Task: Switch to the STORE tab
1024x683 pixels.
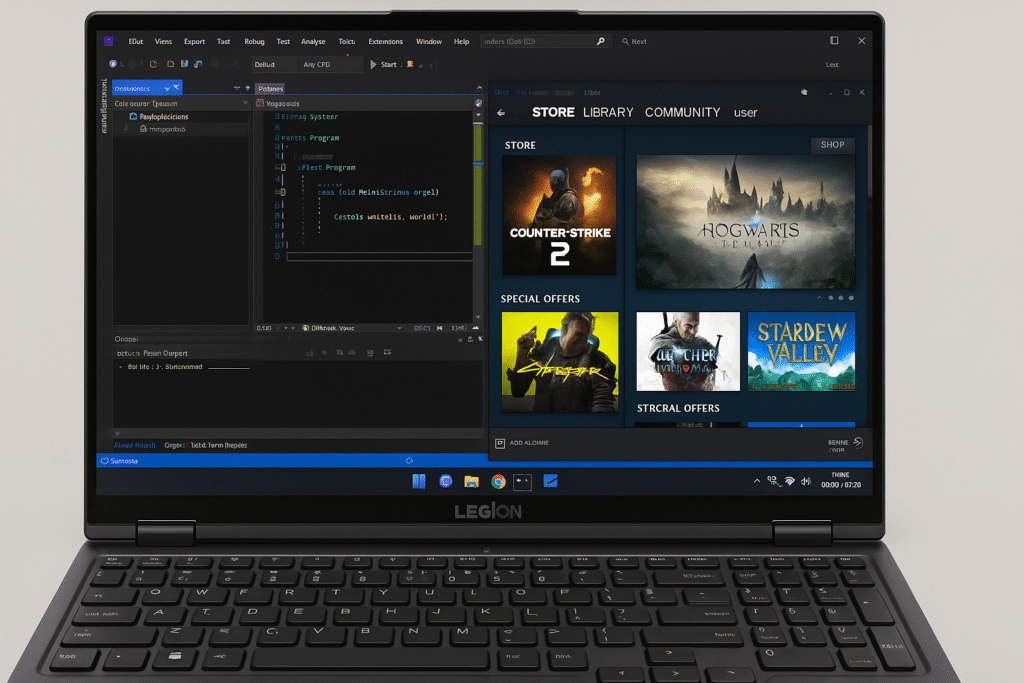Action: click(553, 112)
